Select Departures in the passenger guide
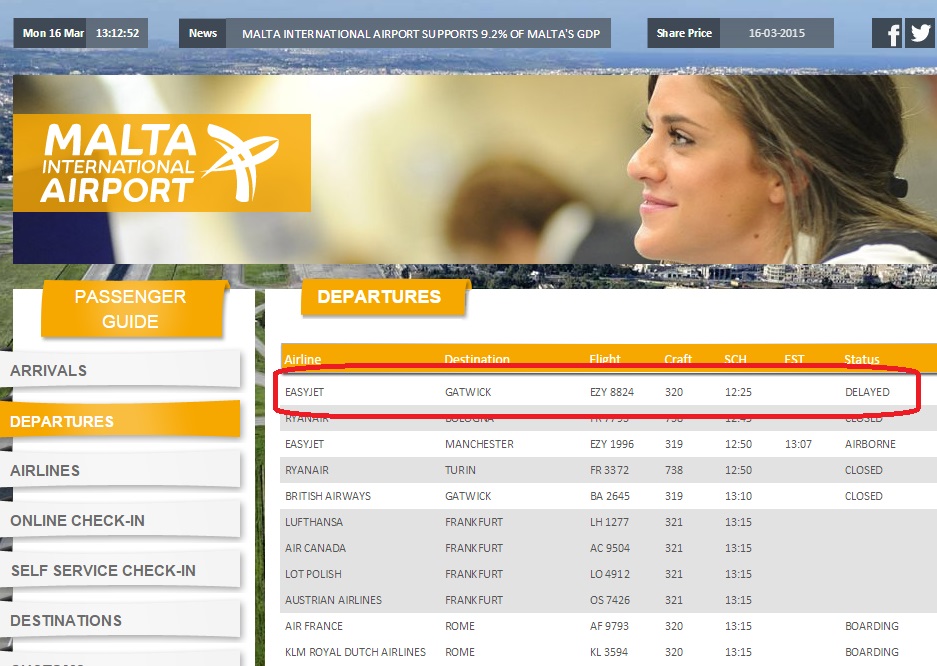937x666 pixels. [x=121, y=421]
